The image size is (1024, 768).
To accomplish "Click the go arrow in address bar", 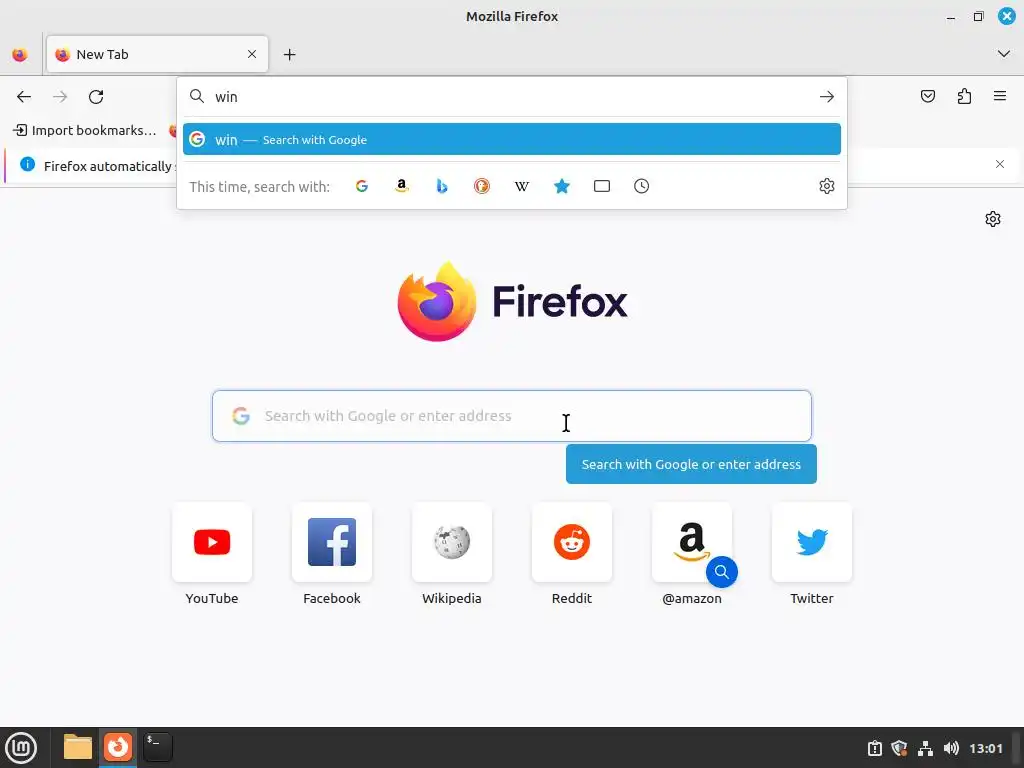I will (827, 97).
